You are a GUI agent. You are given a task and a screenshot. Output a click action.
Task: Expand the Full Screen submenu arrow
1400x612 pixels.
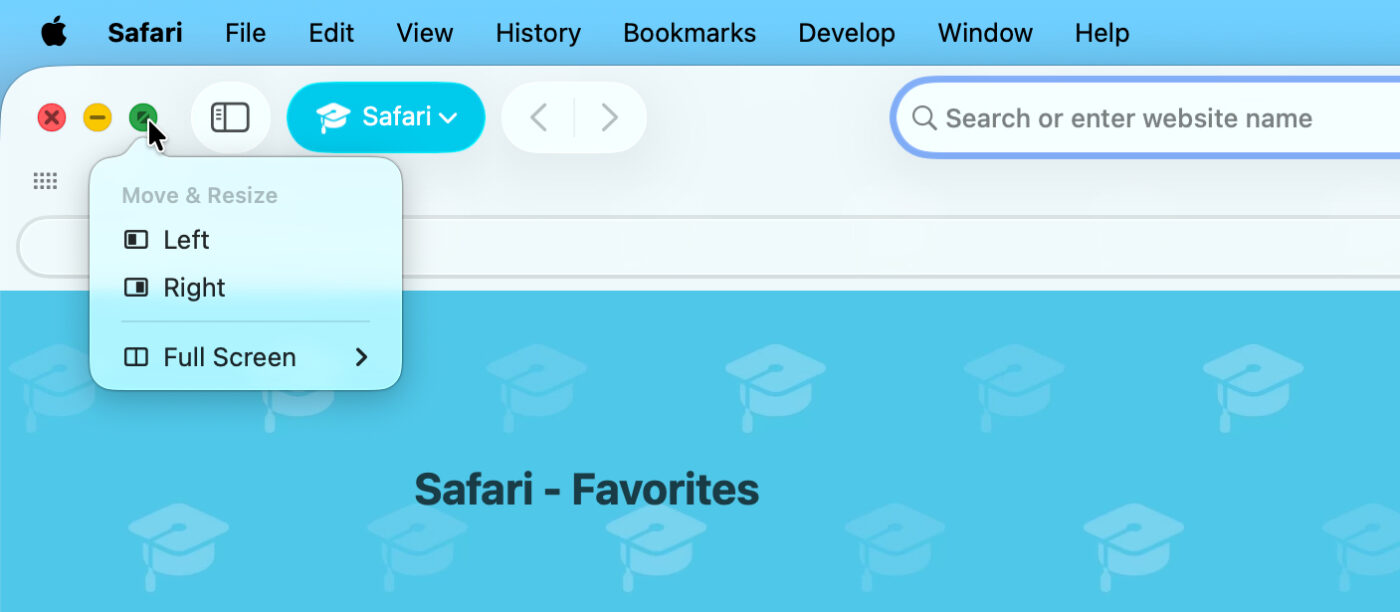[362, 357]
